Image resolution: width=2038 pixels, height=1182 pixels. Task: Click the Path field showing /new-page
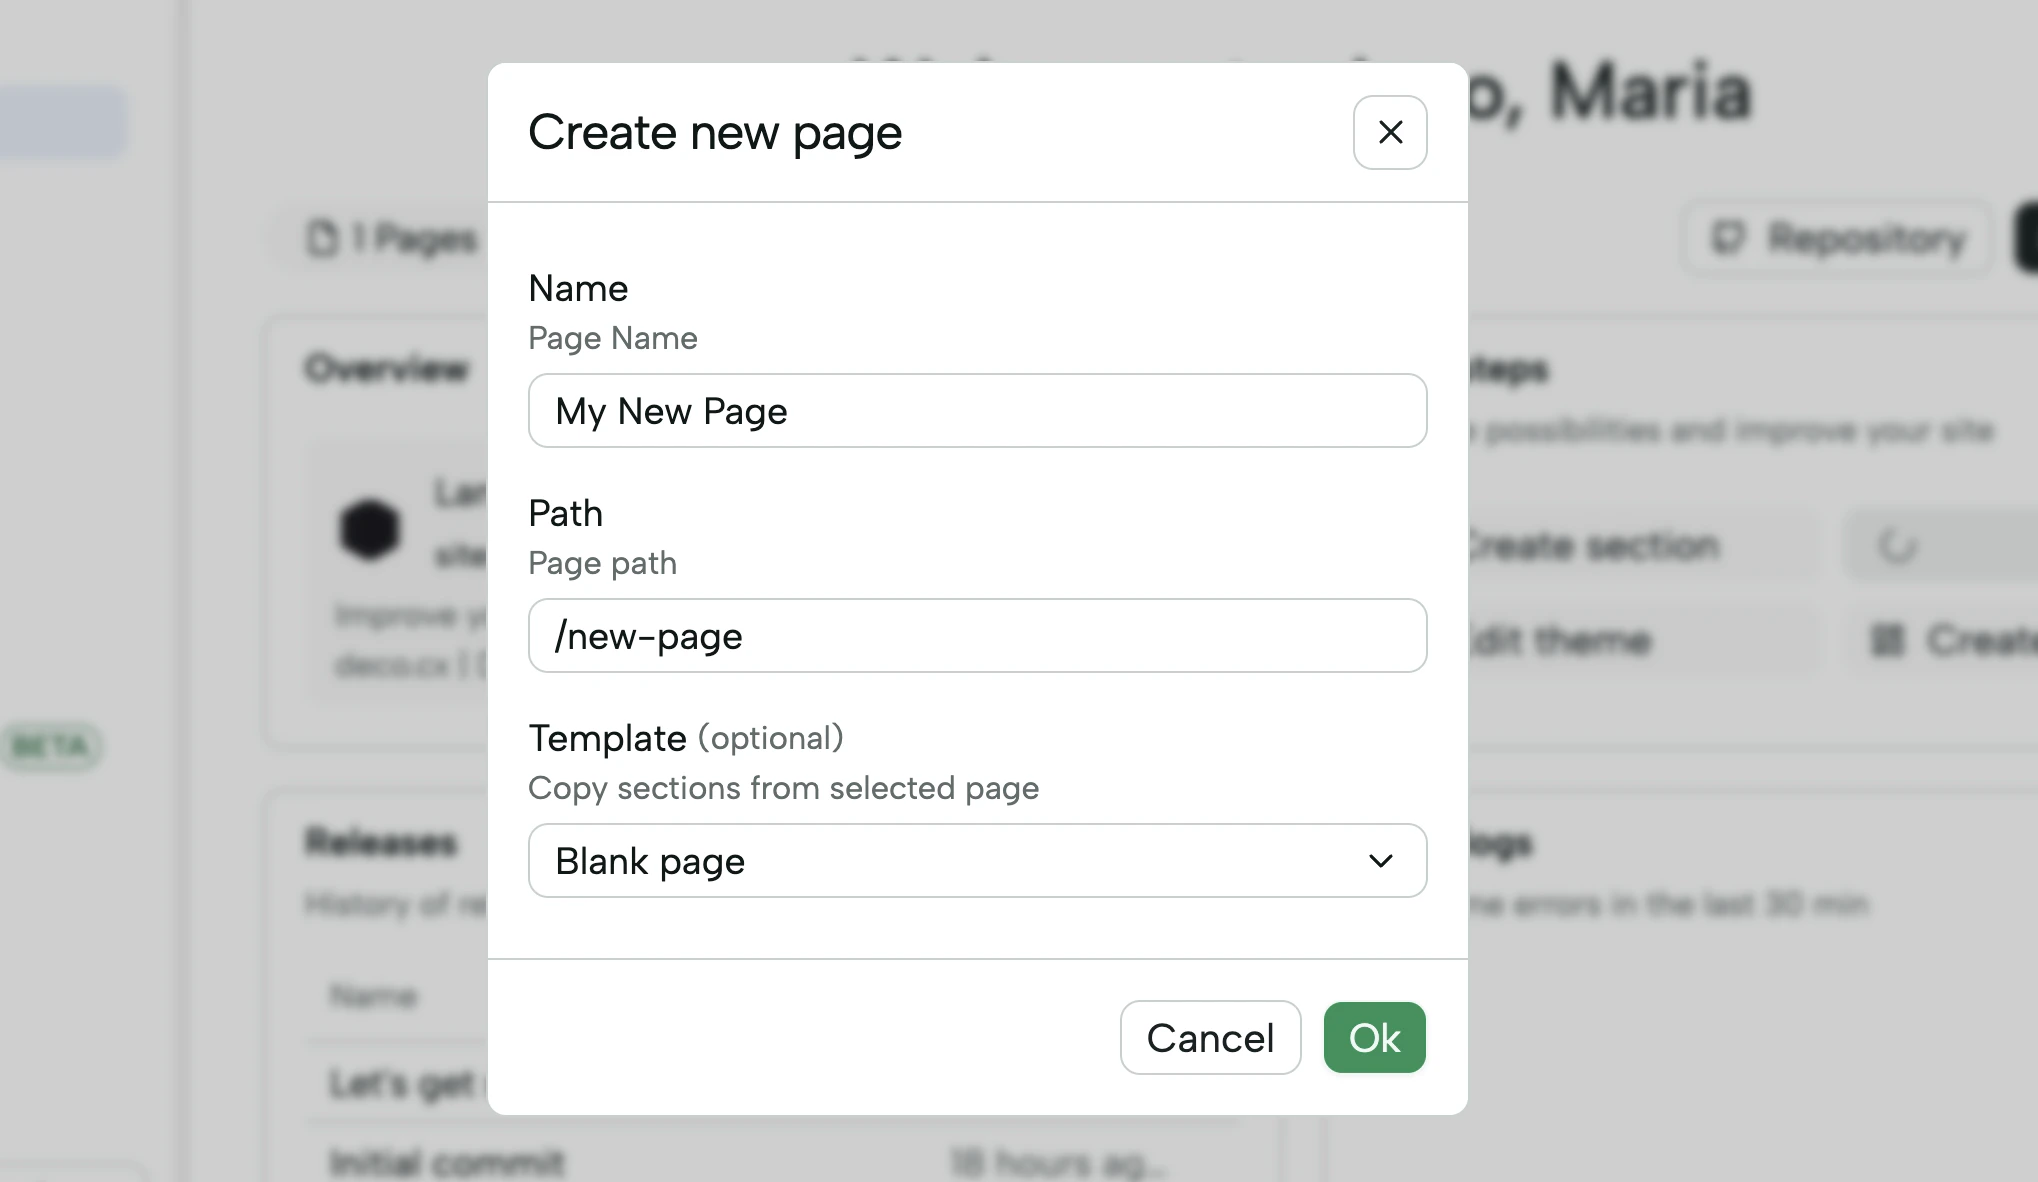click(x=976, y=635)
